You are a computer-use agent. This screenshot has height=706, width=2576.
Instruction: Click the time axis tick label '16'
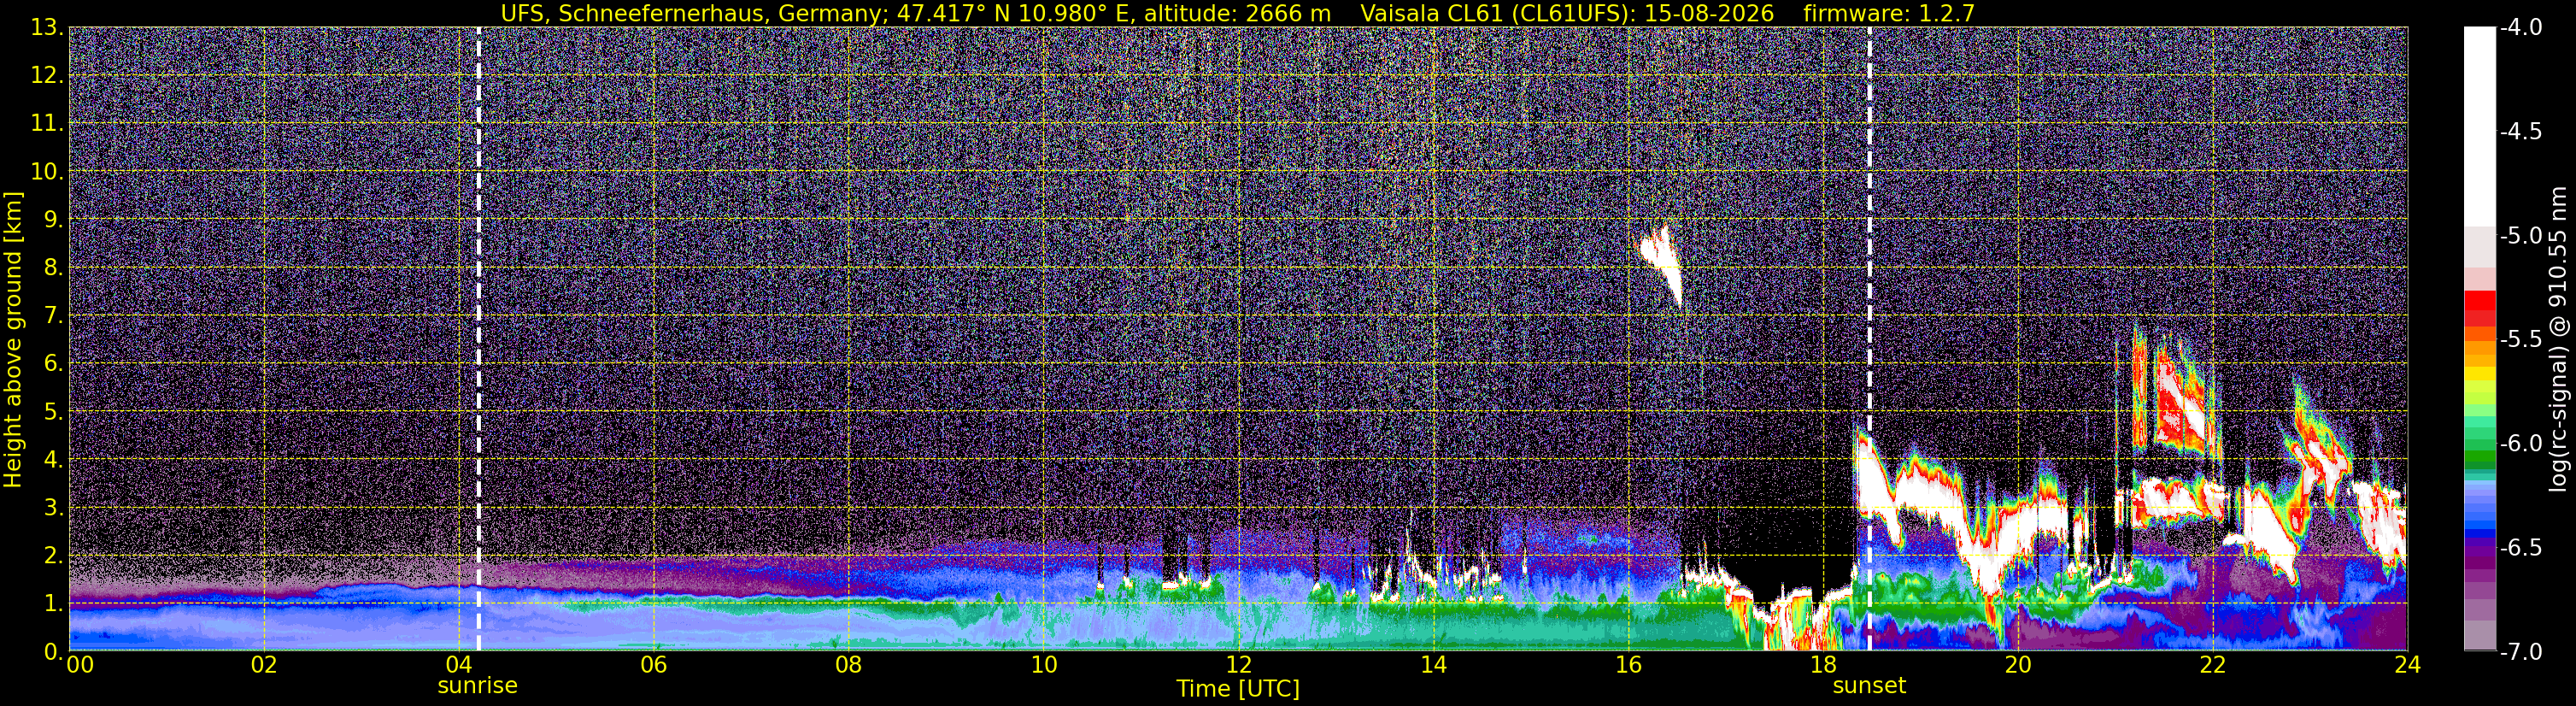1628,665
